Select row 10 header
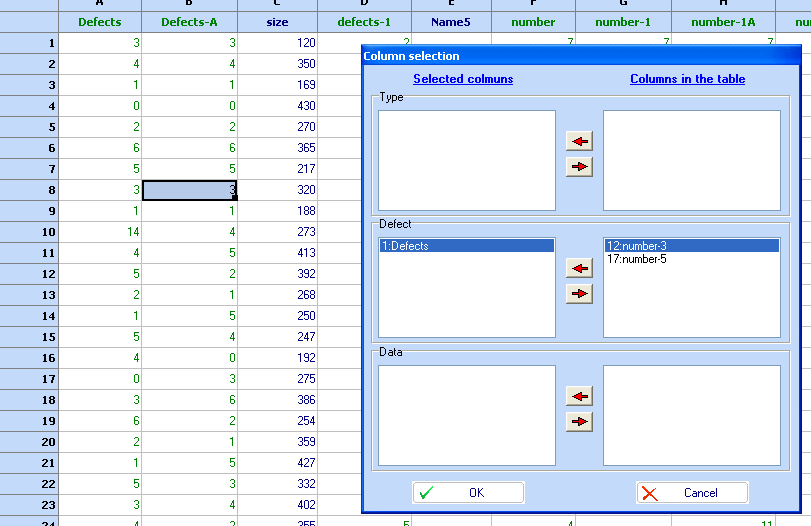The width and height of the screenshot is (811, 526). tap(29, 232)
